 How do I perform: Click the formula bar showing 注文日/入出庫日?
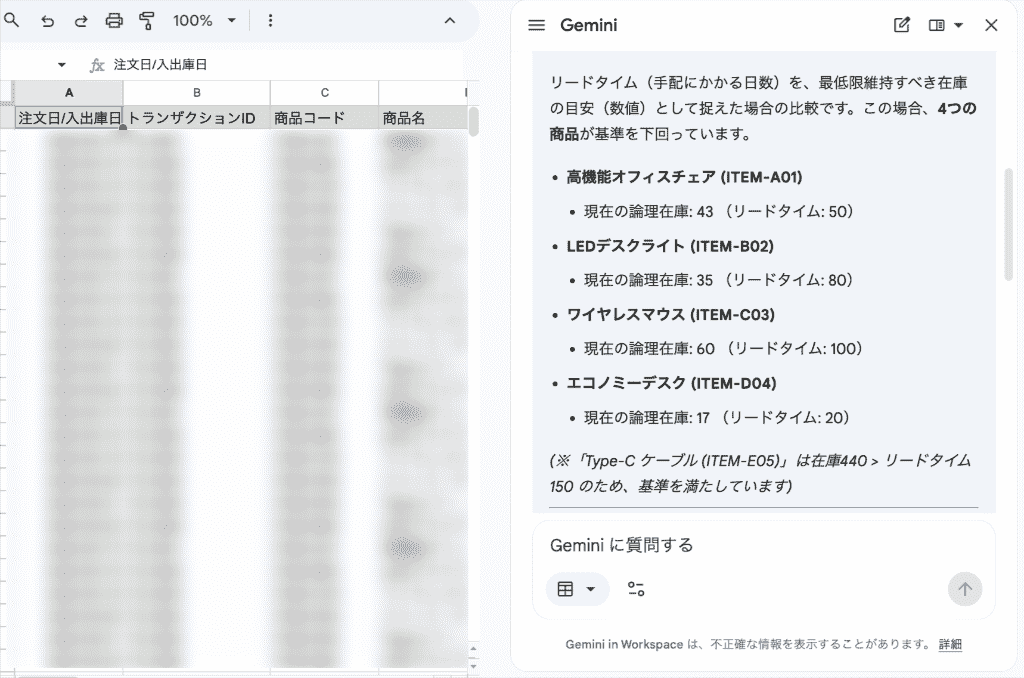point(287,65)
